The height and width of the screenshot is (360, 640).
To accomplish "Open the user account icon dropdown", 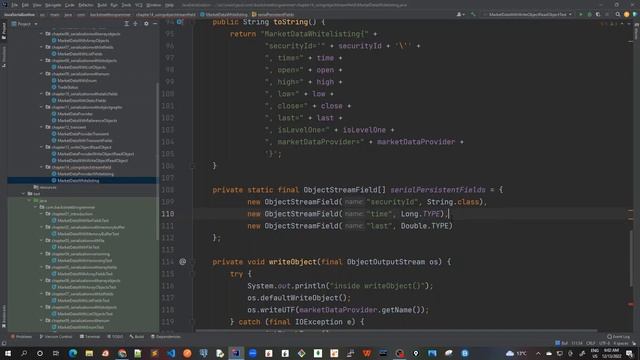I will point(460,14).
